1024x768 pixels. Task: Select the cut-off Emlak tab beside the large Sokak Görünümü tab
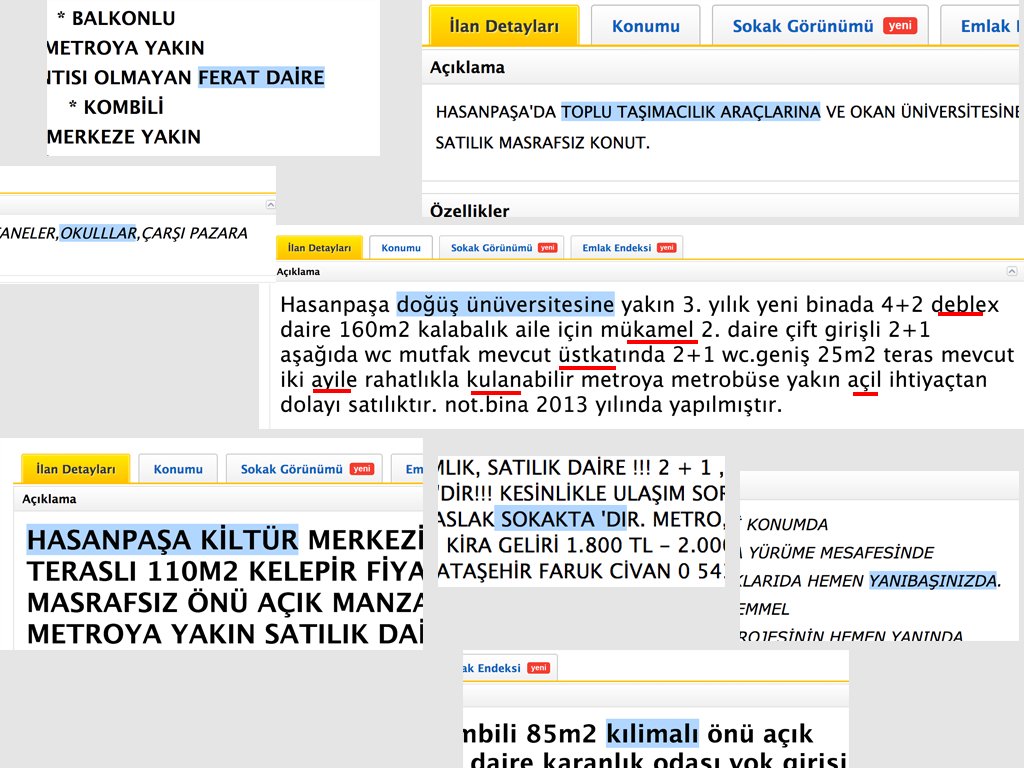click(x=982, y=25)
